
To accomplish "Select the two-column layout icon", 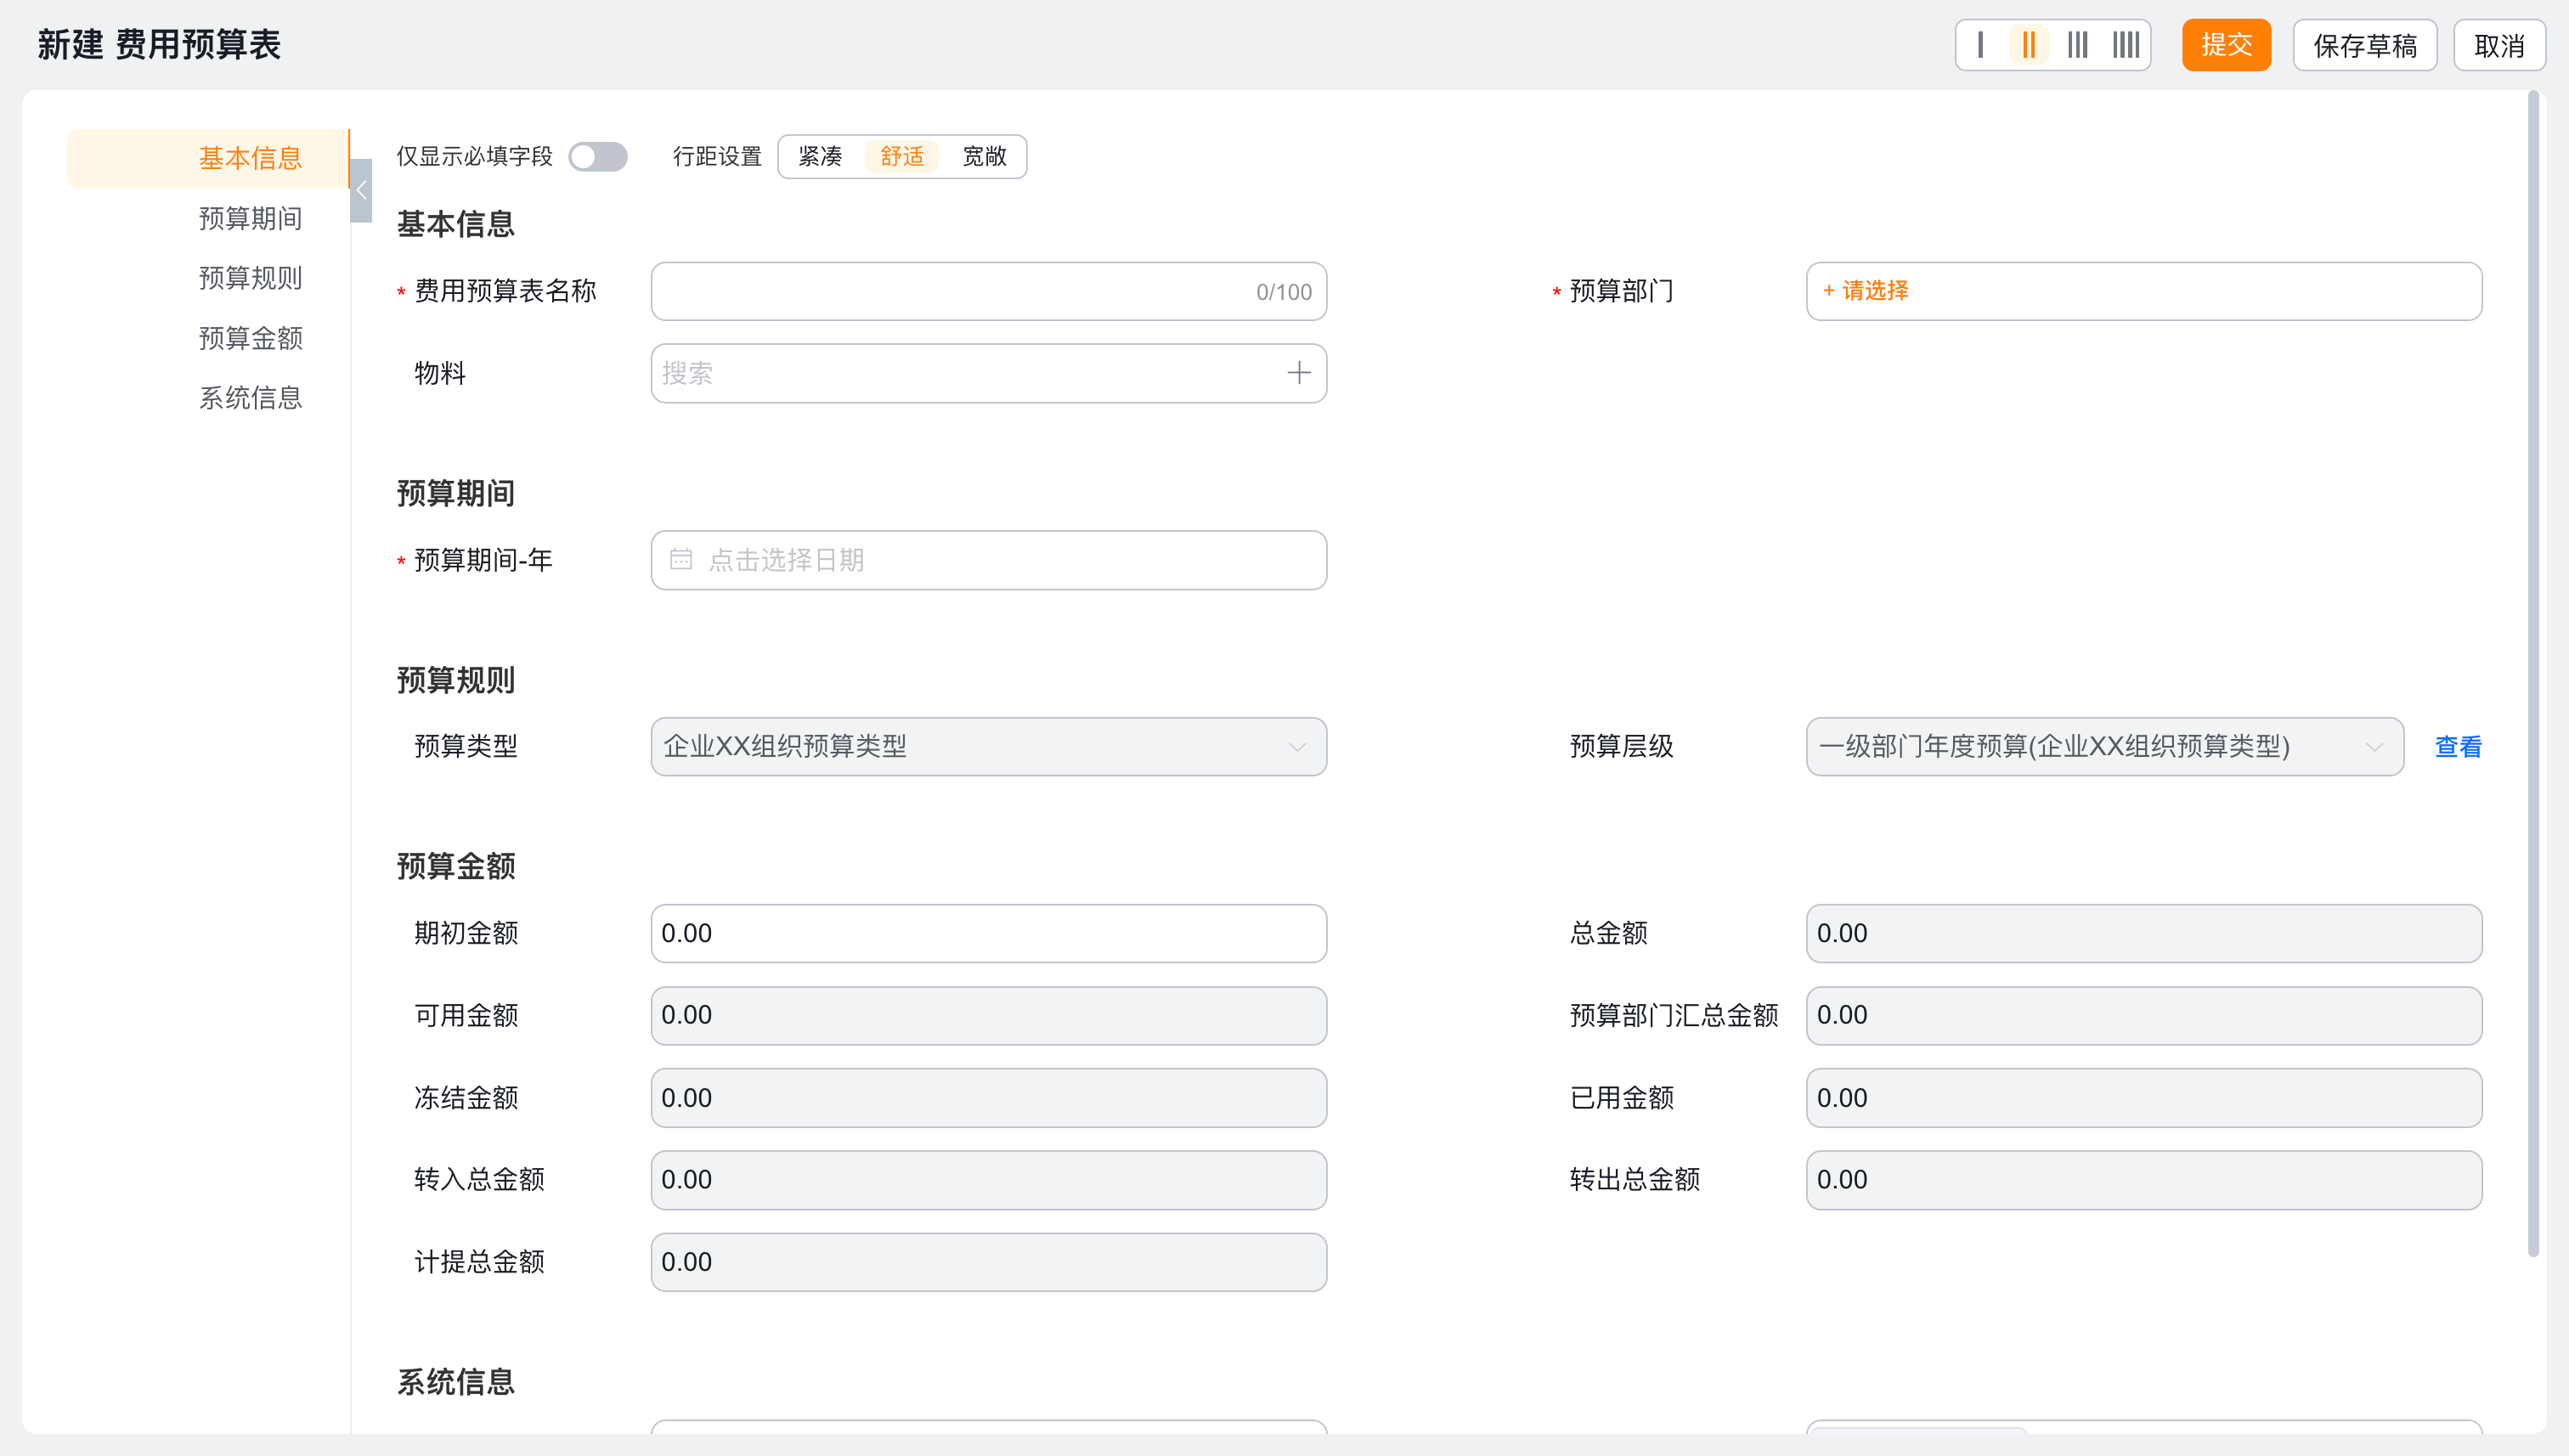I will click(2028, 45).
